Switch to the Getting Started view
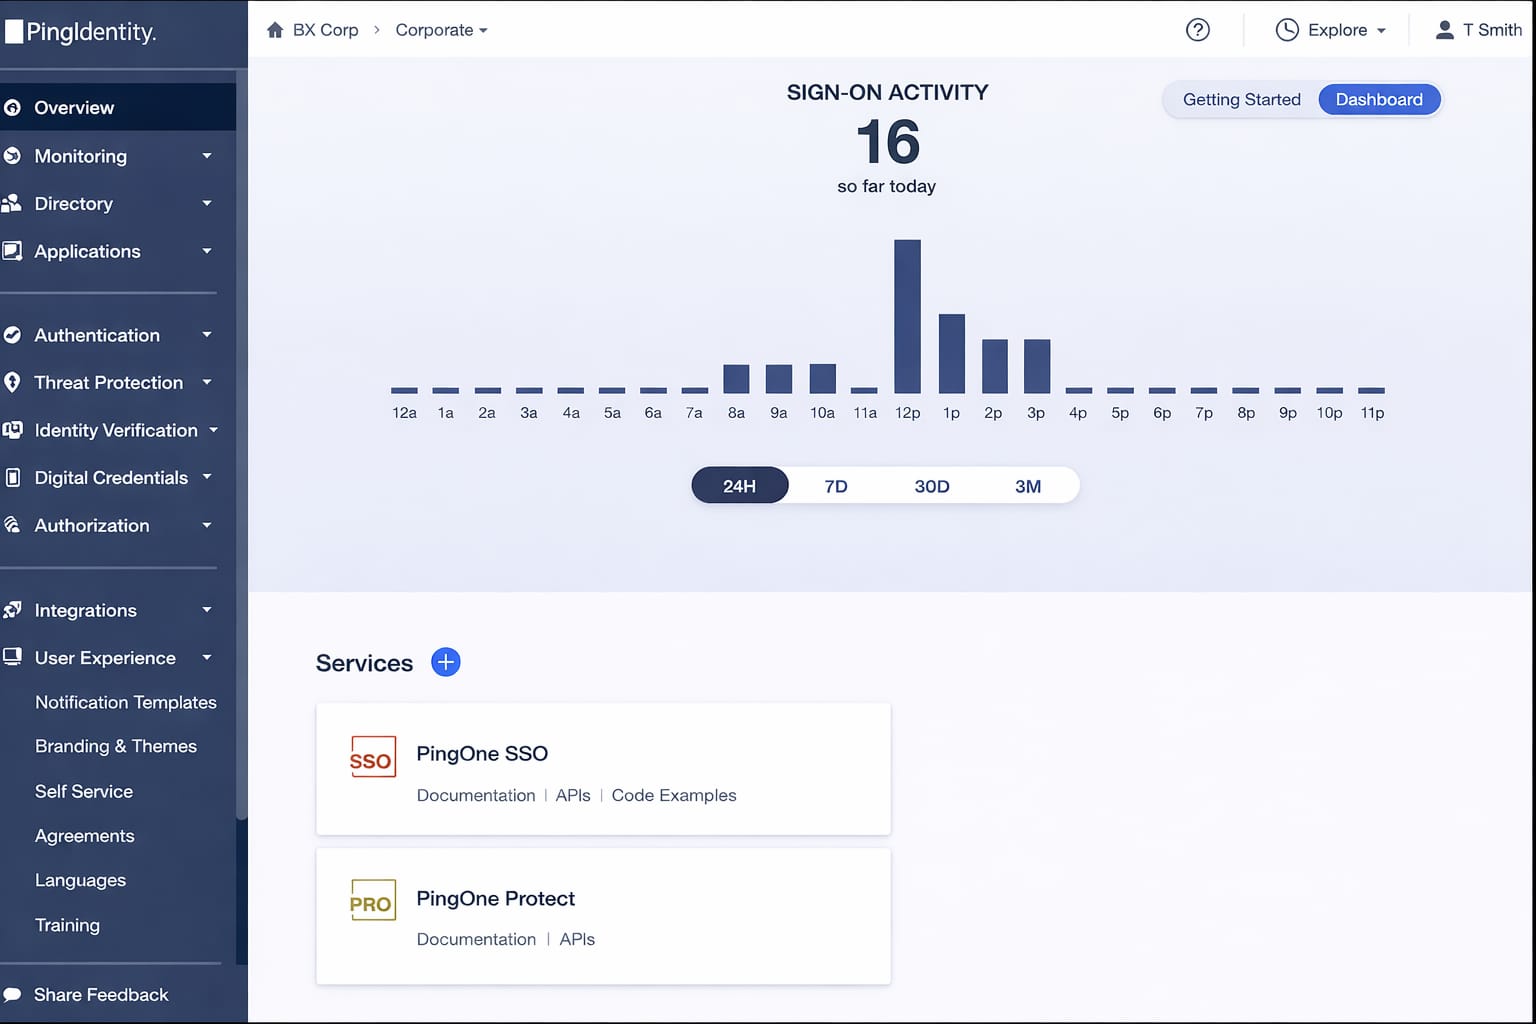 click(x=1241, y=99)
